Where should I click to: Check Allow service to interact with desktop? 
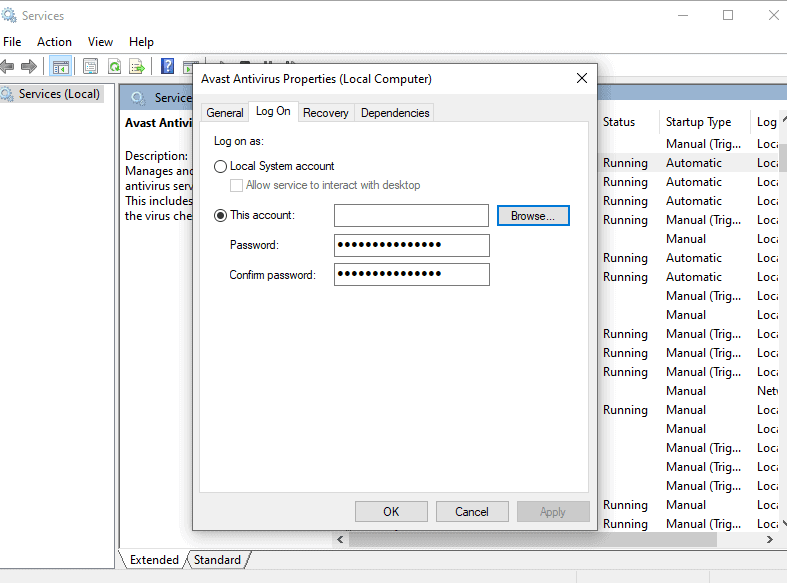[x=236, y=186]
